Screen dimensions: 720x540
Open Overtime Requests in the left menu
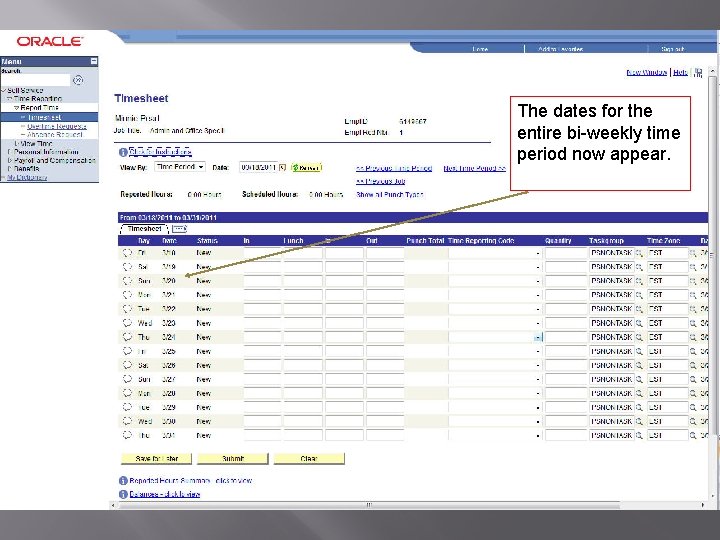(56, 126)
